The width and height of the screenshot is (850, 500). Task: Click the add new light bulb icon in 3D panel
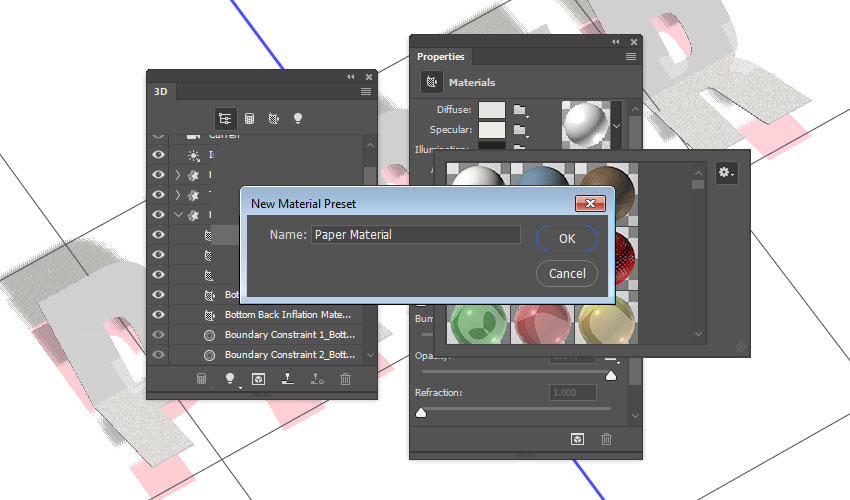tap(230, 379)
